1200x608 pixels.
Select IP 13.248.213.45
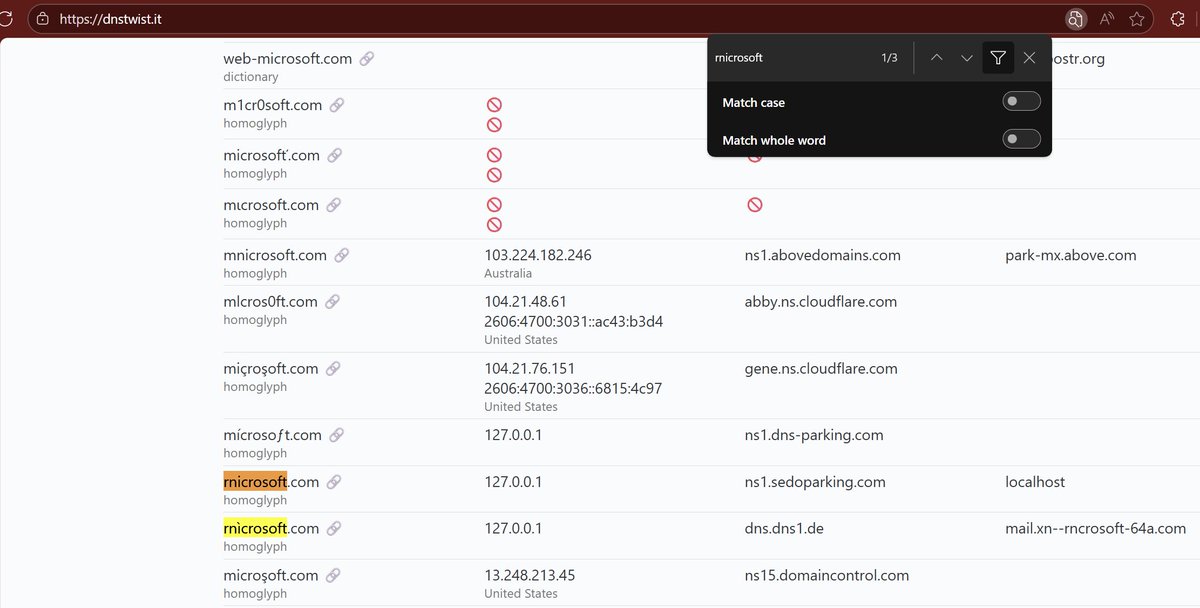tap(530, 575)
